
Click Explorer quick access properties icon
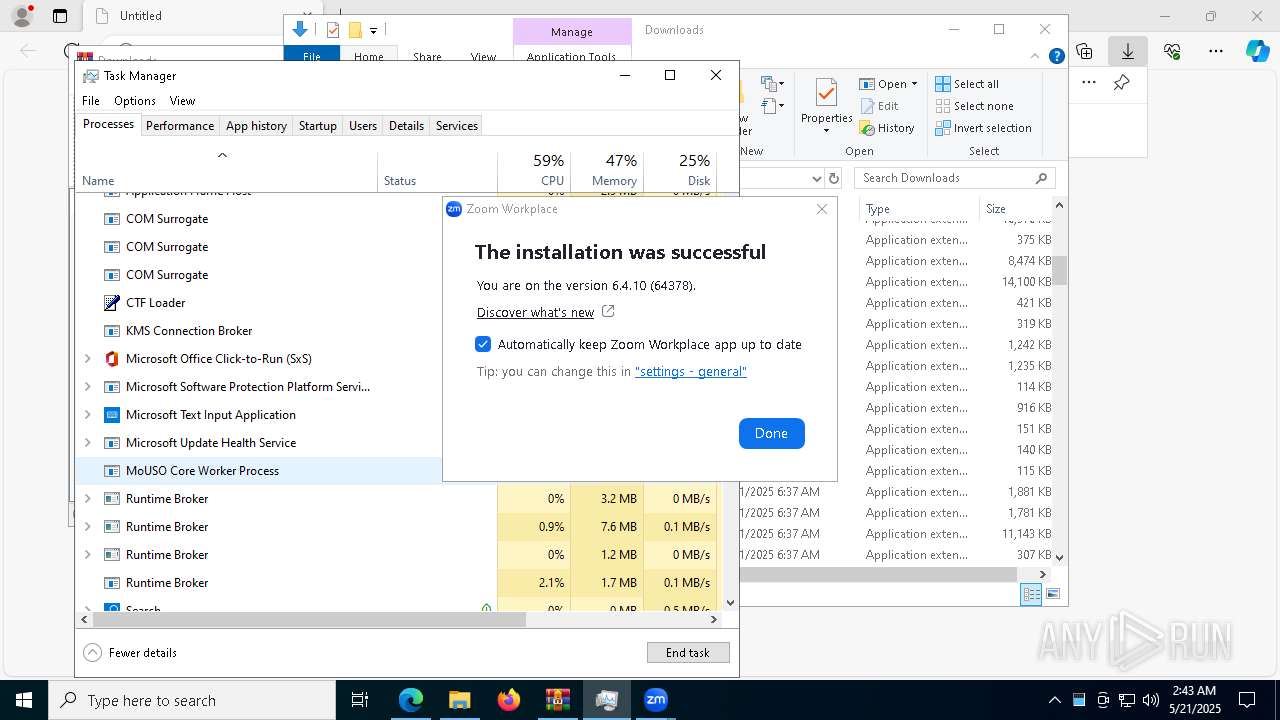[x=333, y=30]
